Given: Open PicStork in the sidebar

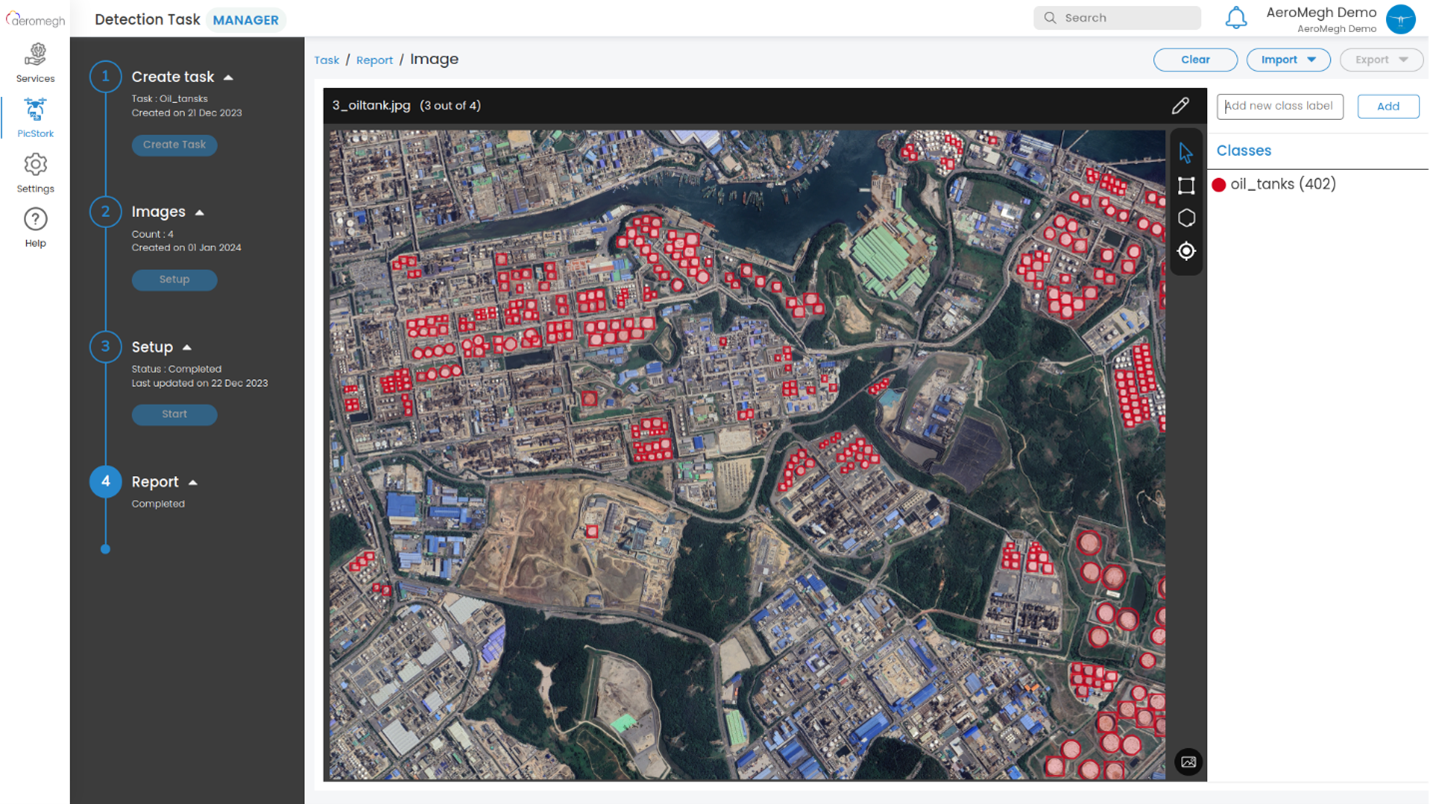Looking at the screenshot, I should coord(35,117).
